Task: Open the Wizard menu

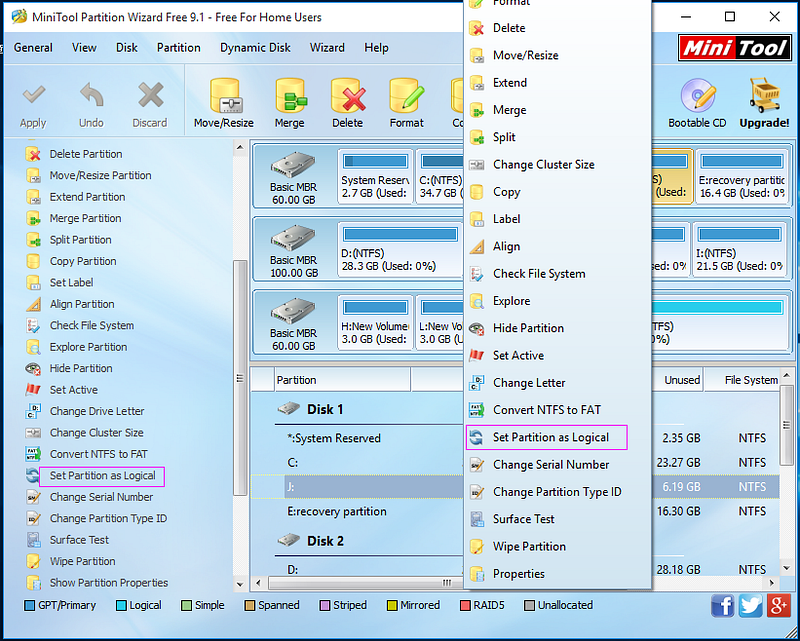Action: (x=327, y=48)
